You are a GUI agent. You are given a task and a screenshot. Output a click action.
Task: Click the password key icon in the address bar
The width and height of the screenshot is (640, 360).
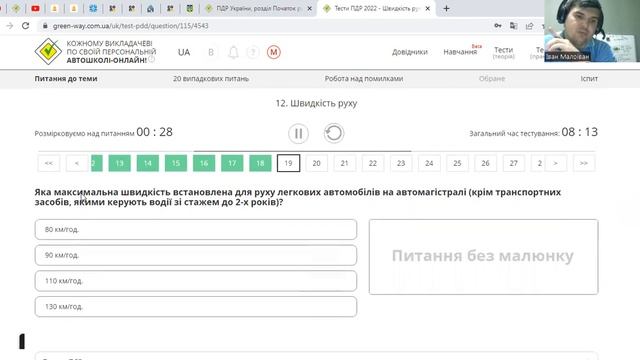pyautogui.click(x=498, y=26)
